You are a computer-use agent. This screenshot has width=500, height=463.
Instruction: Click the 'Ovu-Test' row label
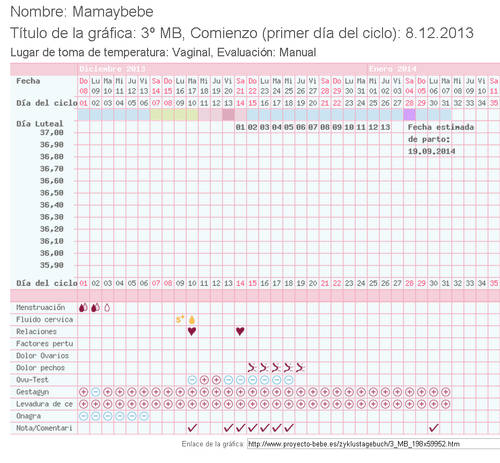(x=32, y=380)
